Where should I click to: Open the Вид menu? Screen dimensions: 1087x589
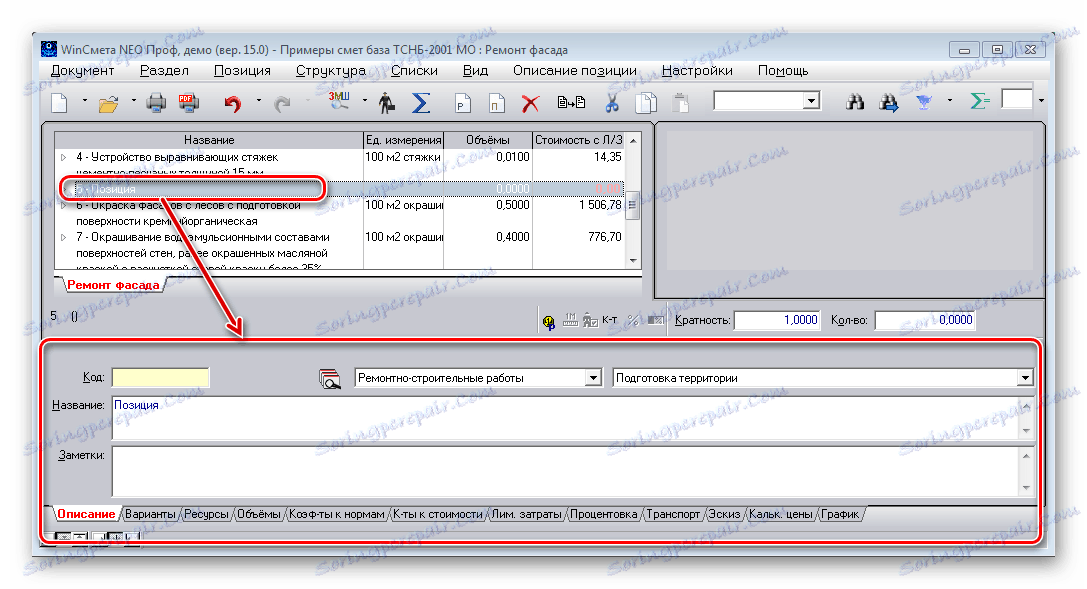tap(475, 71)
